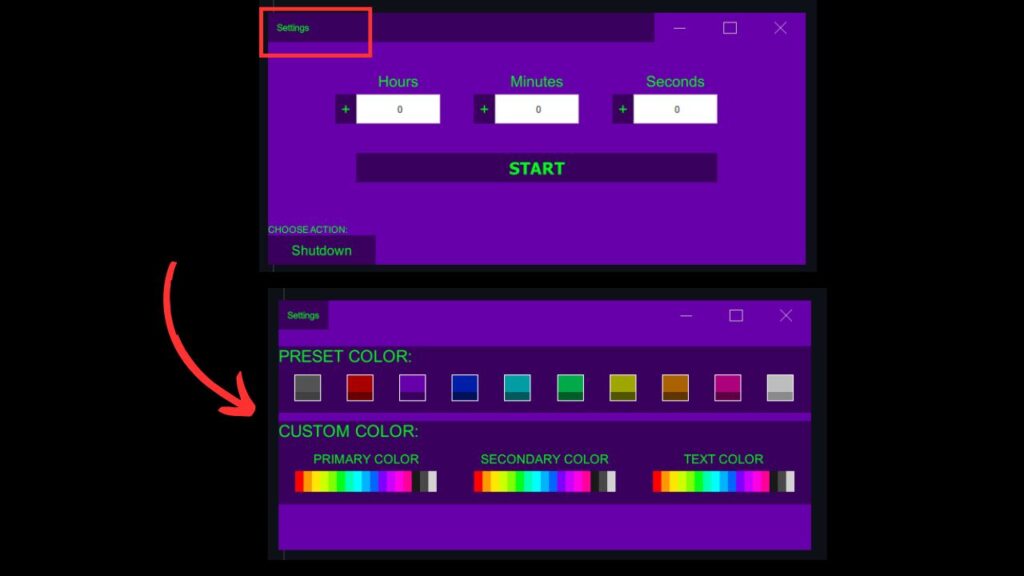
Task: Click the SECONDARY COLOR label
Action: coord(545,459)
